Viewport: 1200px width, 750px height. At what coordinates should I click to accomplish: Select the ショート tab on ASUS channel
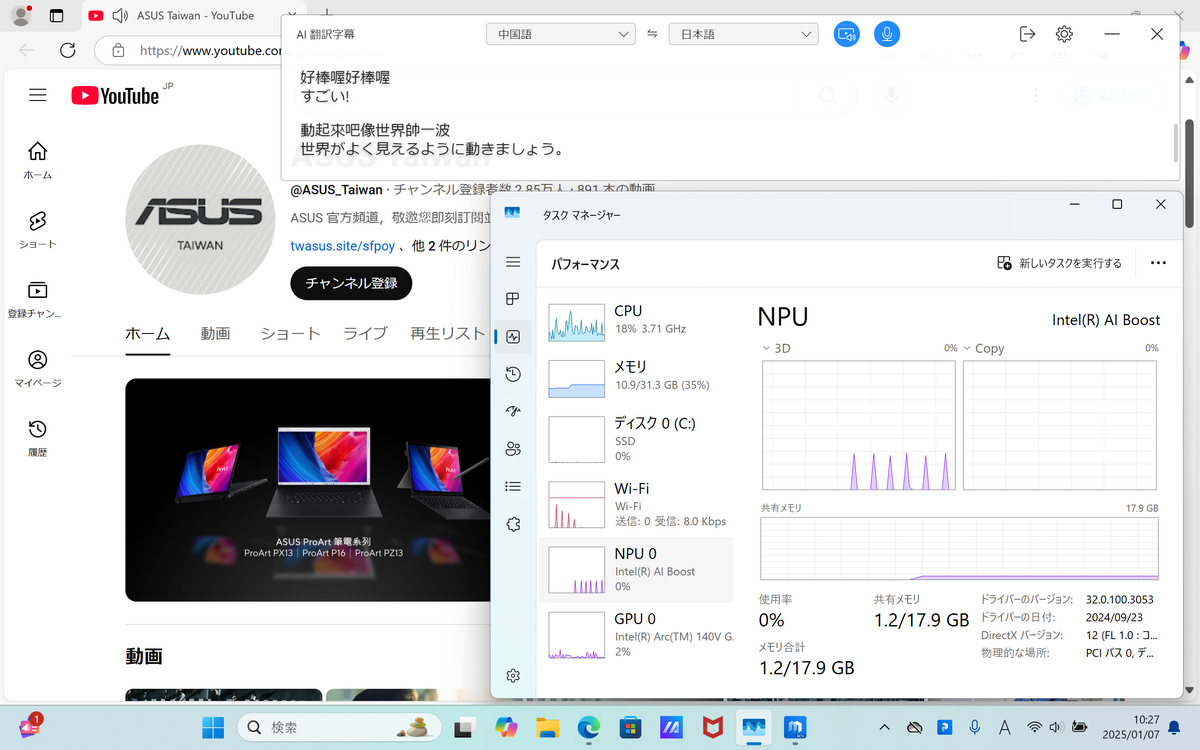click(290, 334)
